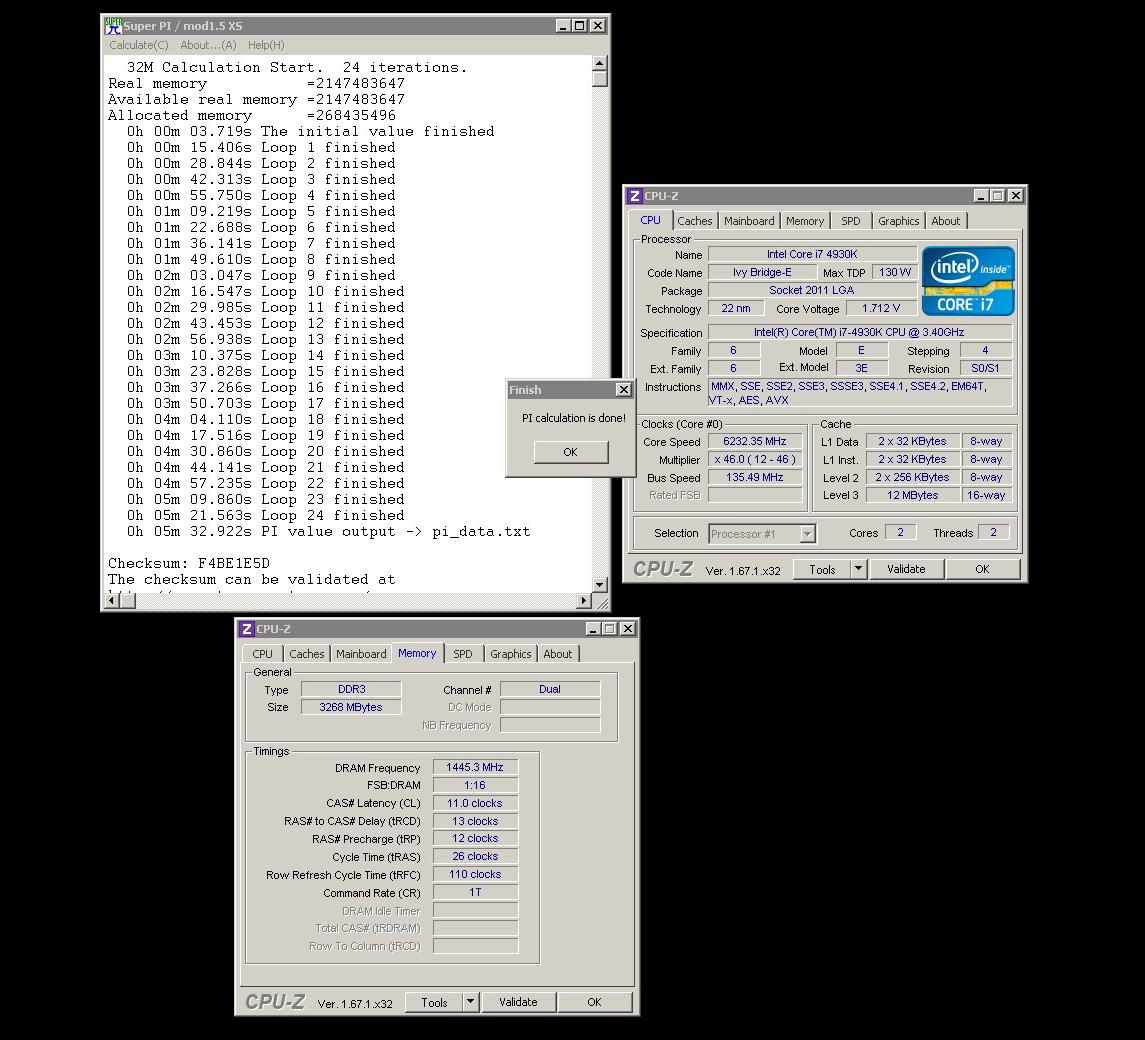This screenshot has width=1145, height=1040.
Task: Click the CPU-Z memory window Z icon
Action: click(x=247, y=629)
